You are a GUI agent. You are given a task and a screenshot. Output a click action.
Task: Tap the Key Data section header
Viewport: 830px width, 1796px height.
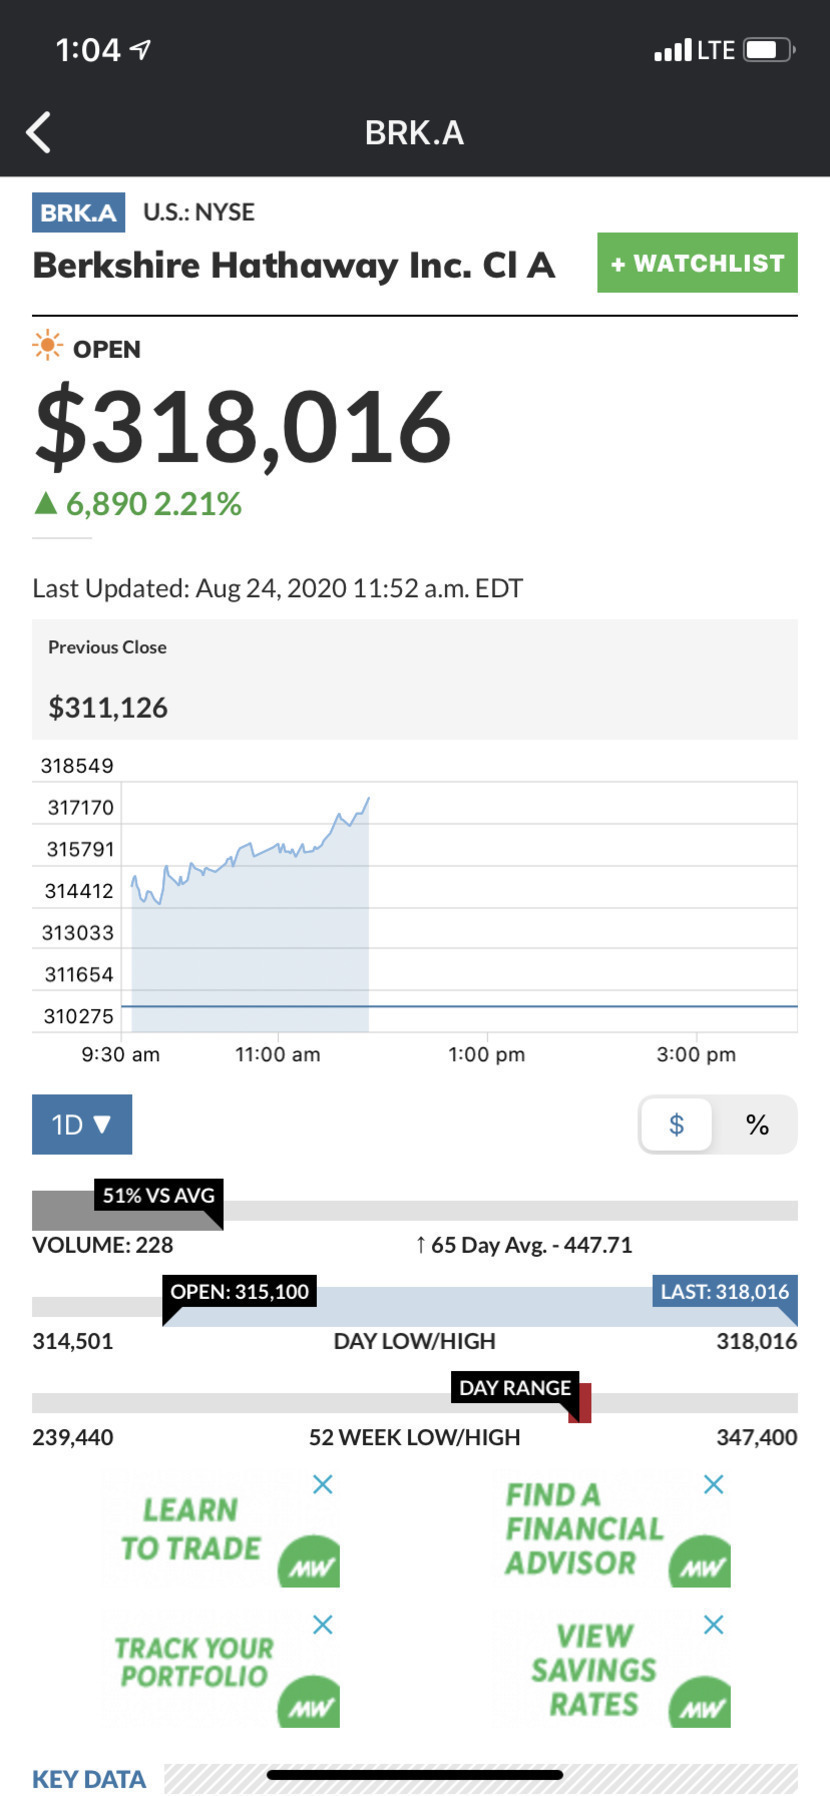click(x=89, y=1779)
